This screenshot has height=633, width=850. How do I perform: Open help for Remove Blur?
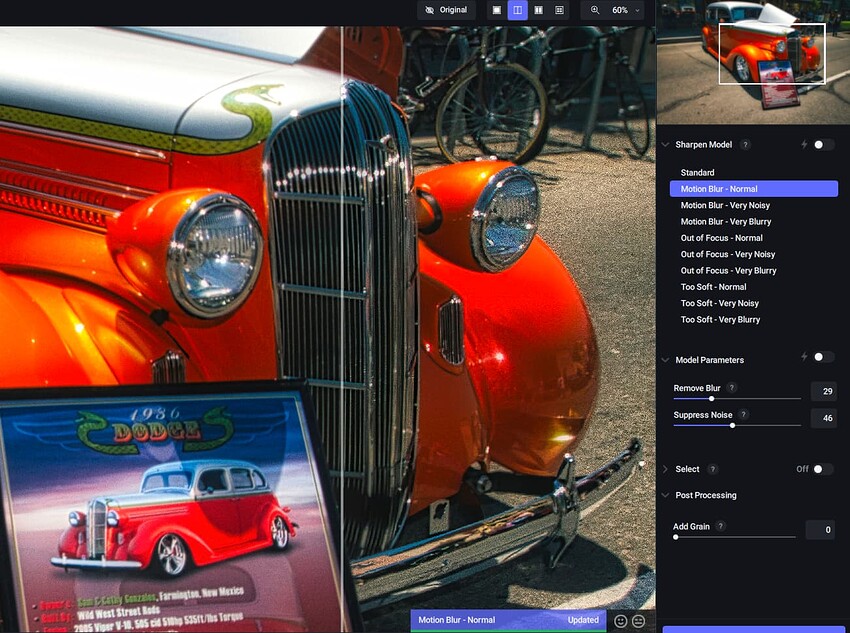point(731,388)
